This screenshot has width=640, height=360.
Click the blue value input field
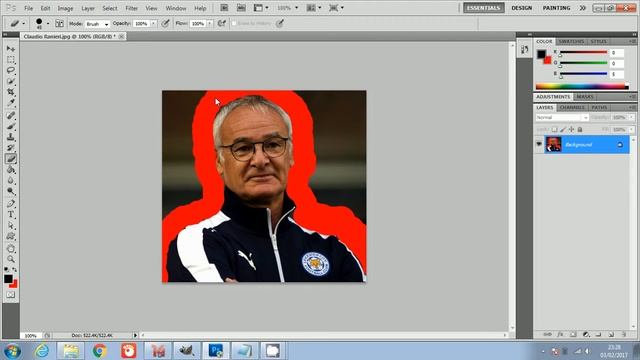[617, 74]
